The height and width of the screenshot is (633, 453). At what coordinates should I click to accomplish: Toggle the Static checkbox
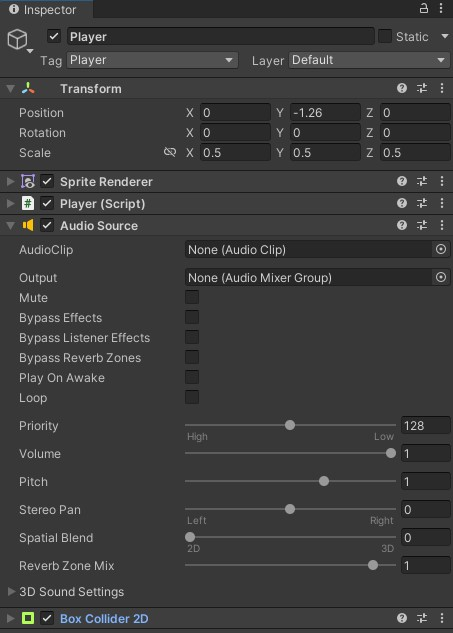(385, 36)
